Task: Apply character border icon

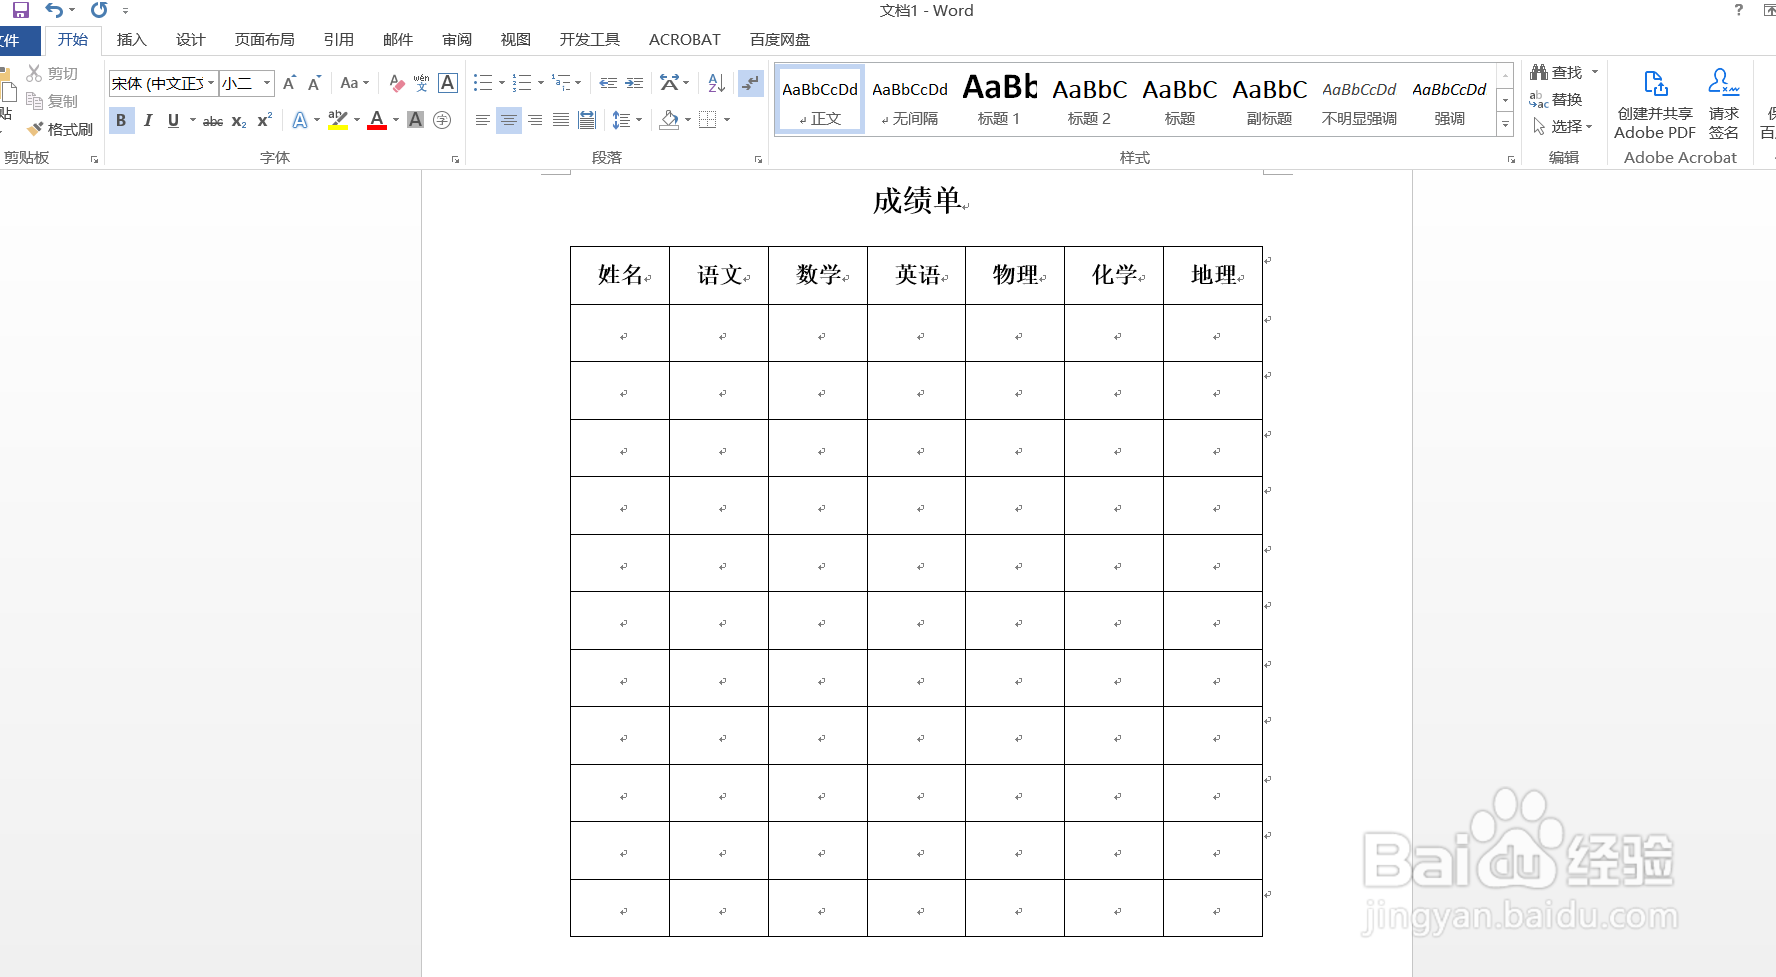Action: 448,83
